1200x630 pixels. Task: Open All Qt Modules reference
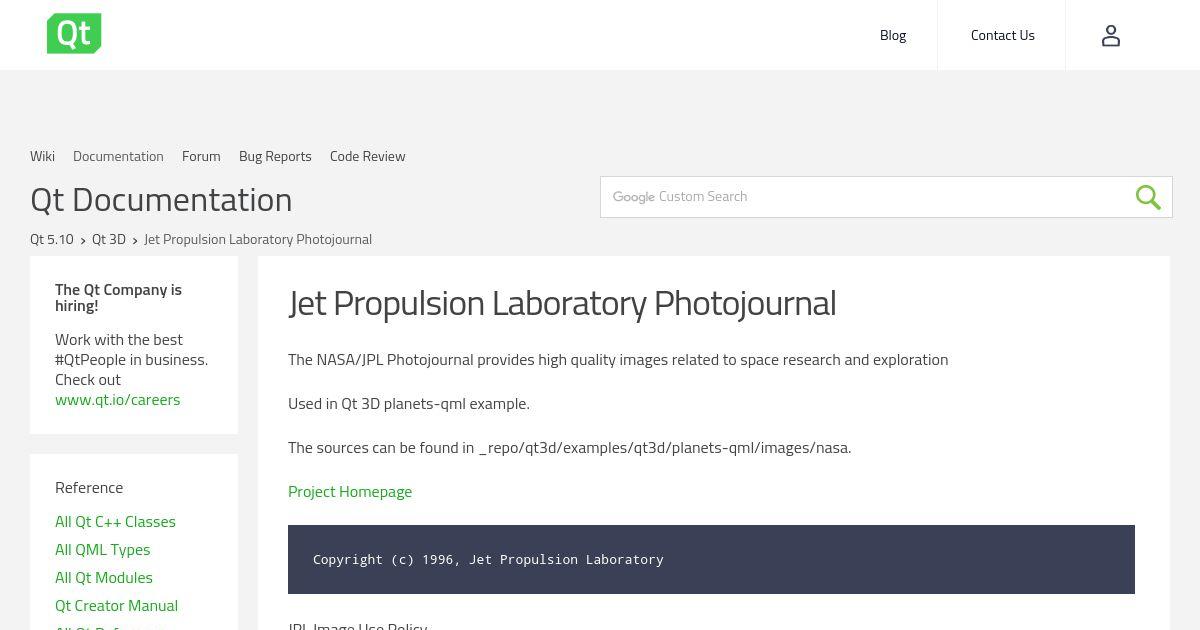tap(104, 577)
